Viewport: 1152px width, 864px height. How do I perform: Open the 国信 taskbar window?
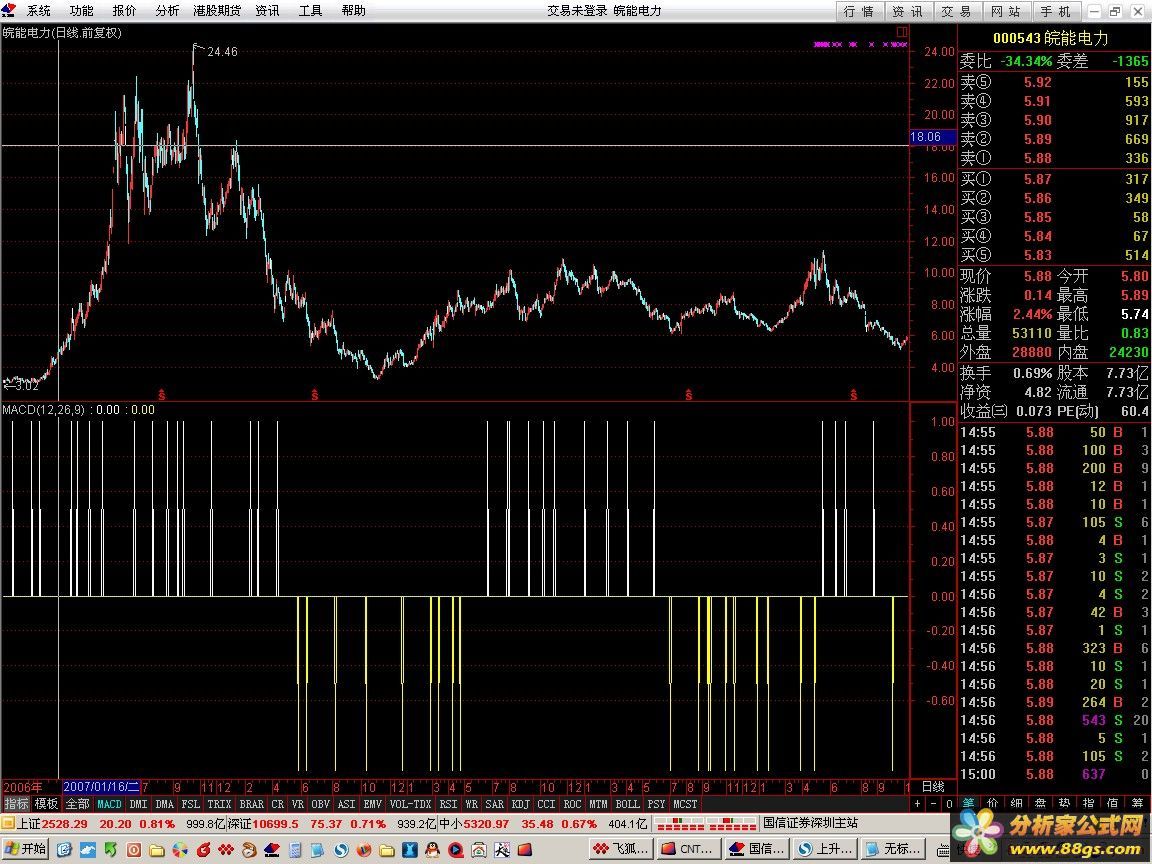(x=757, y=849)
